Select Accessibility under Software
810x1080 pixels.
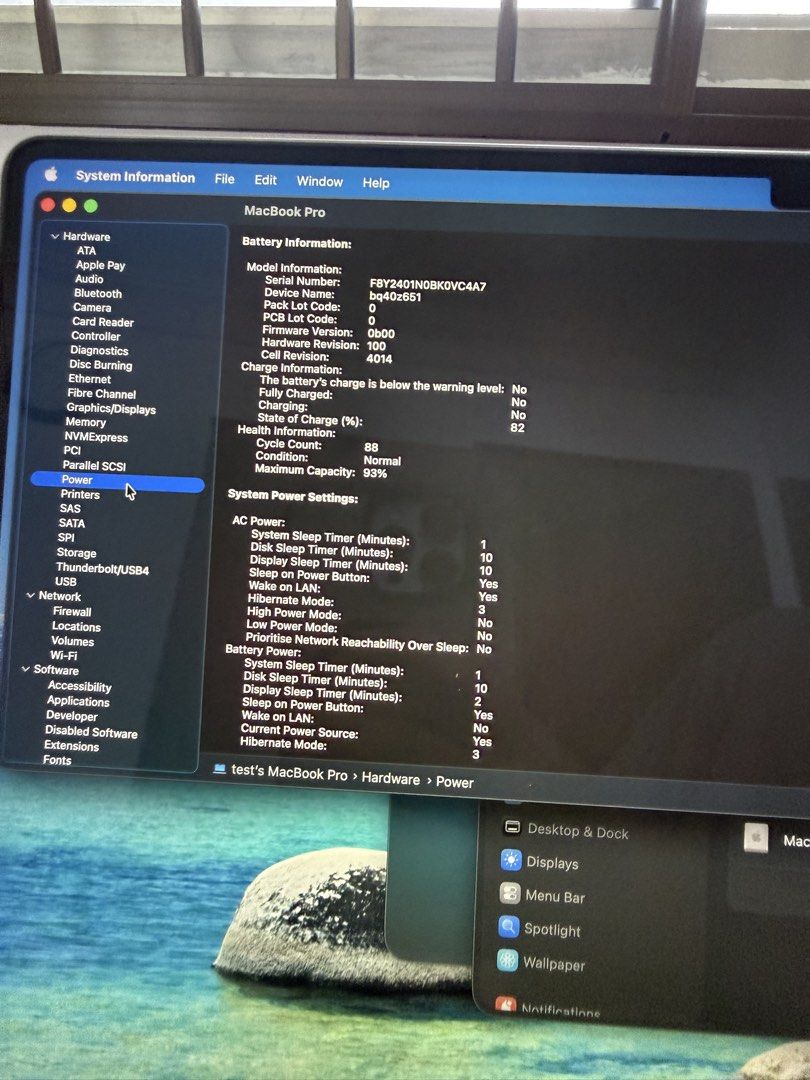coord(79,687)
